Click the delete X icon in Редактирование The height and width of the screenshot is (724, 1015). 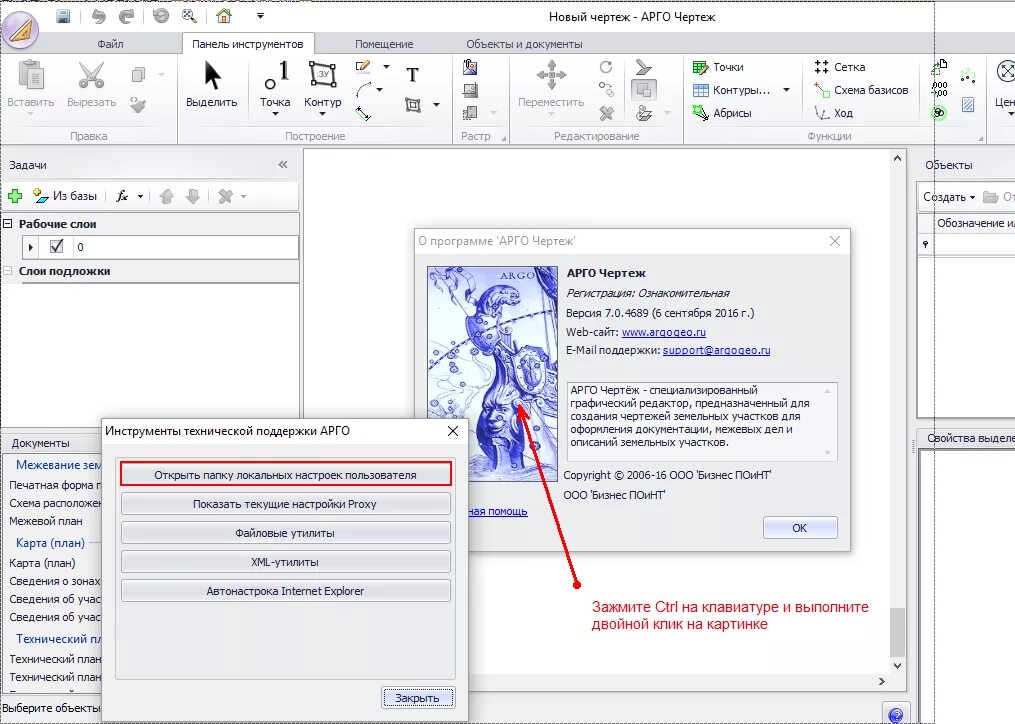coord(607,113)
